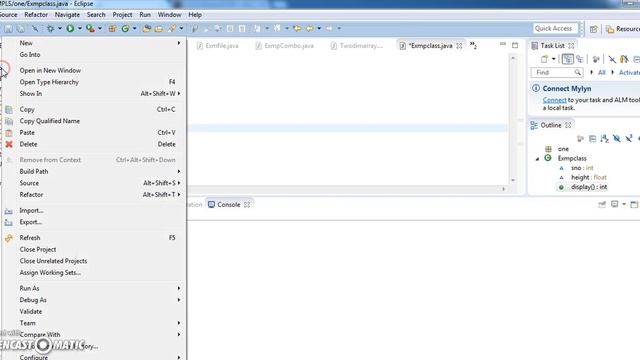This screenshot has height=360, width=640.
Task: Click the Pin Console icon in the Console toolbar
Action: [602, 204]
